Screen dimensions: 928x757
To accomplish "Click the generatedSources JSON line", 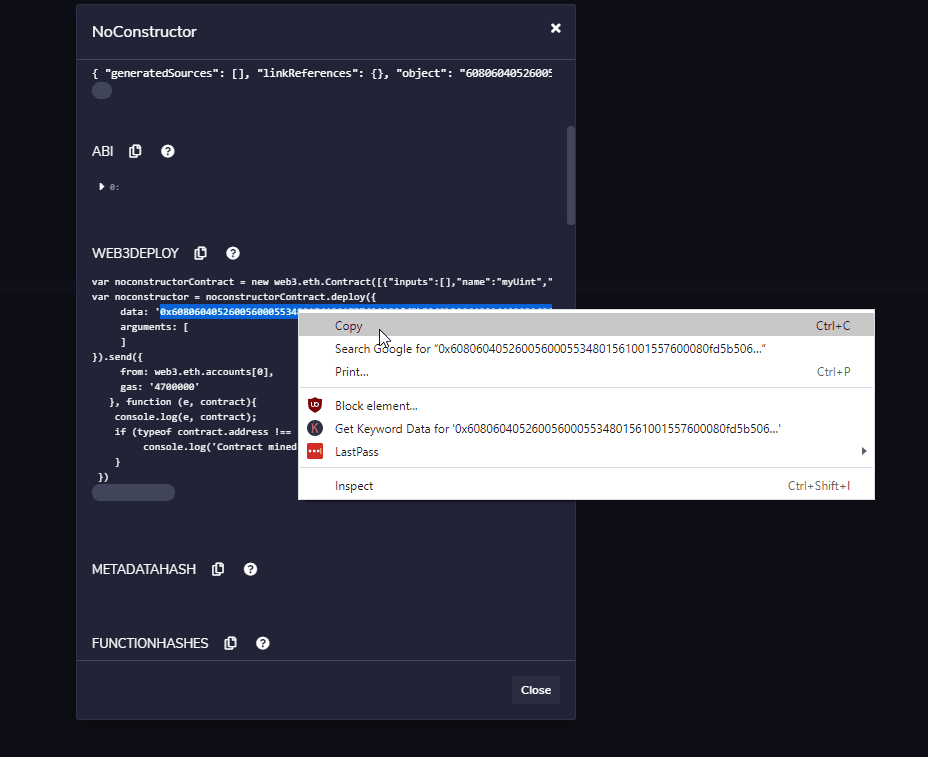I will point(322,73).
